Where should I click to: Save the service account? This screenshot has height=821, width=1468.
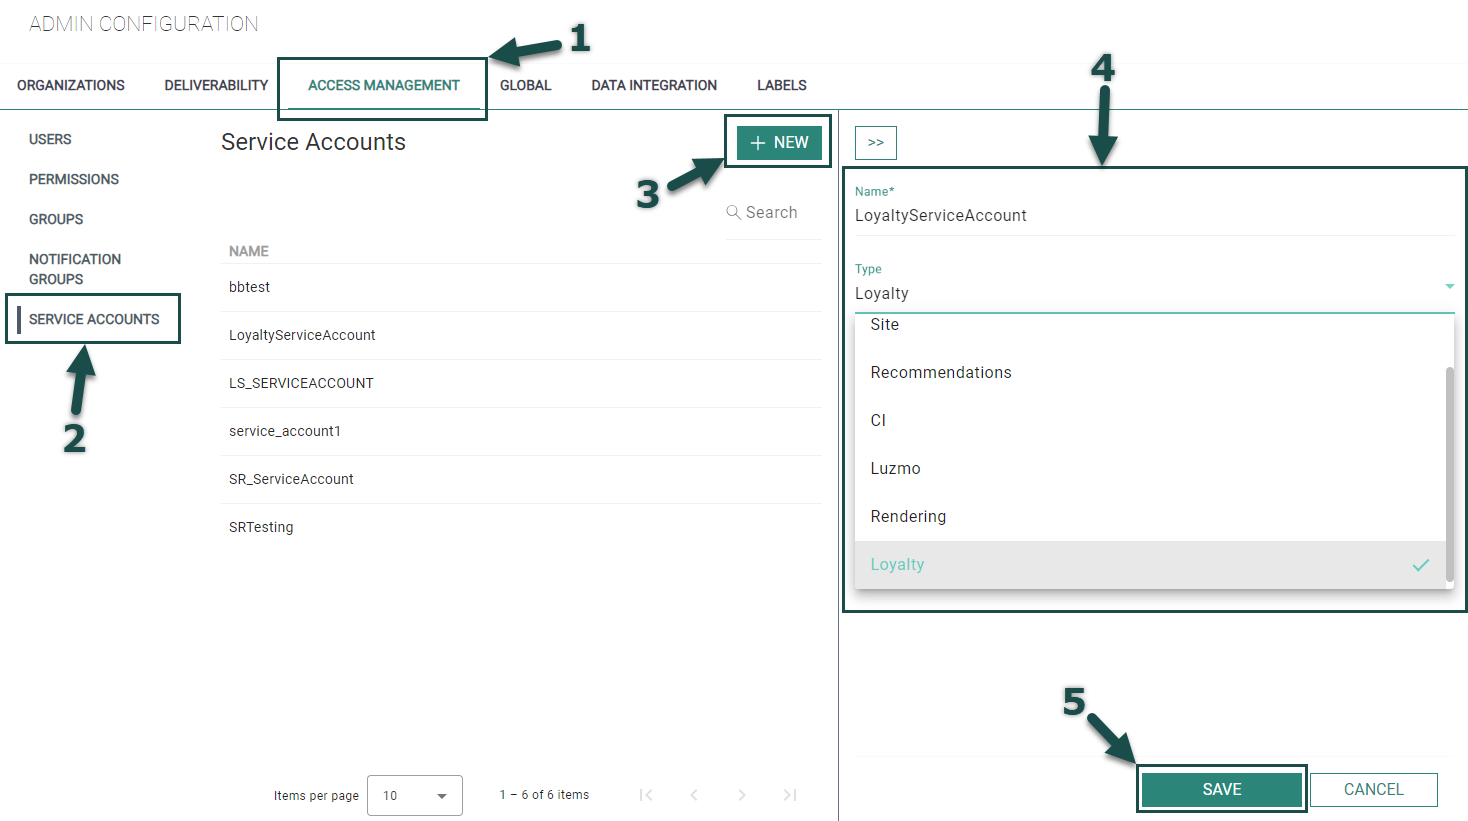coord(1221,789)
